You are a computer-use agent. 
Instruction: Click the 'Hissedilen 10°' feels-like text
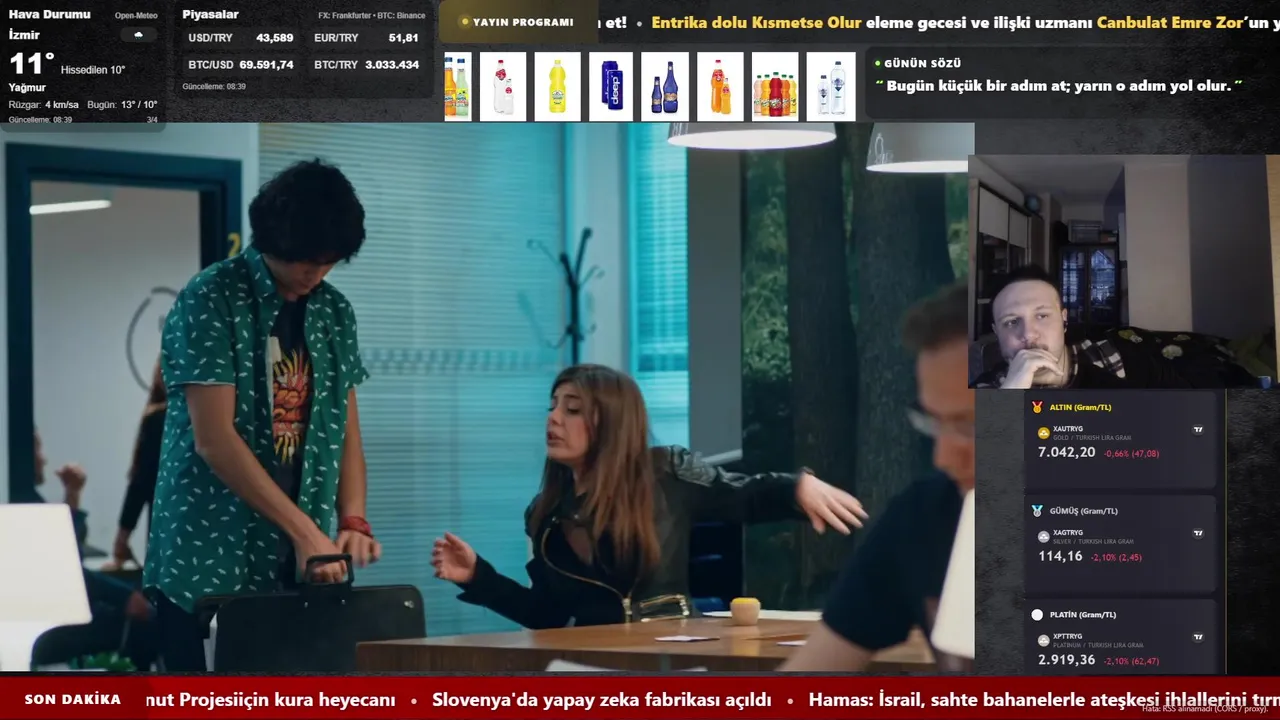point(93,70)
